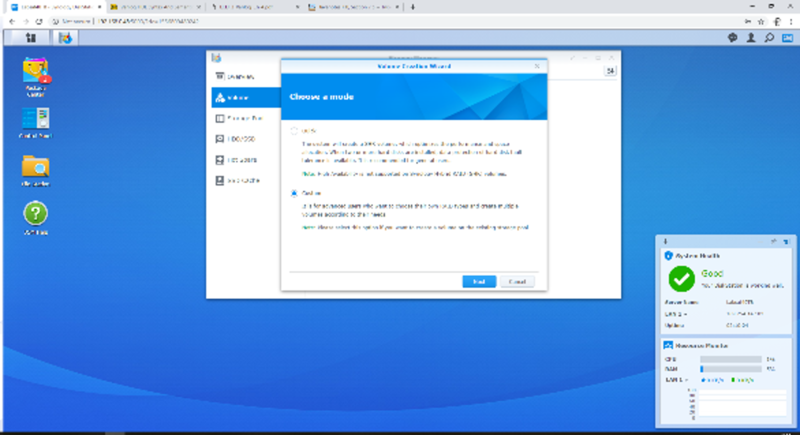Click the Storage Manager window logo icon

coord(216,58)
